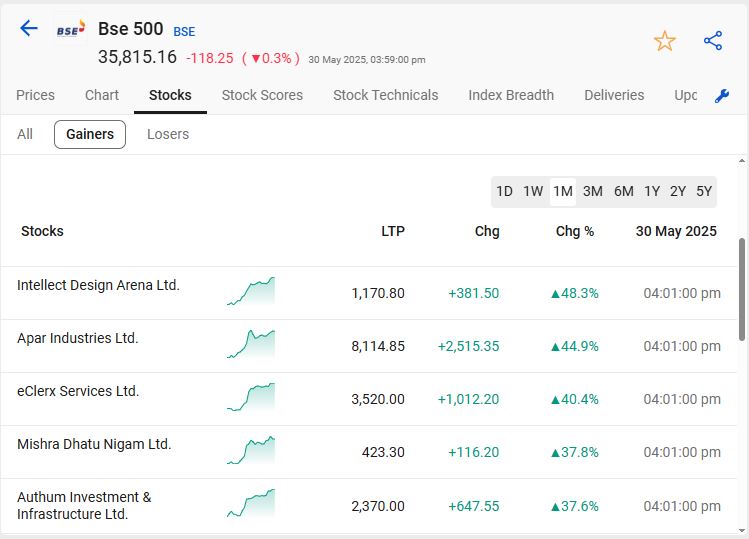Click eClerx Services trend sparkline

(x=250, y=398)
